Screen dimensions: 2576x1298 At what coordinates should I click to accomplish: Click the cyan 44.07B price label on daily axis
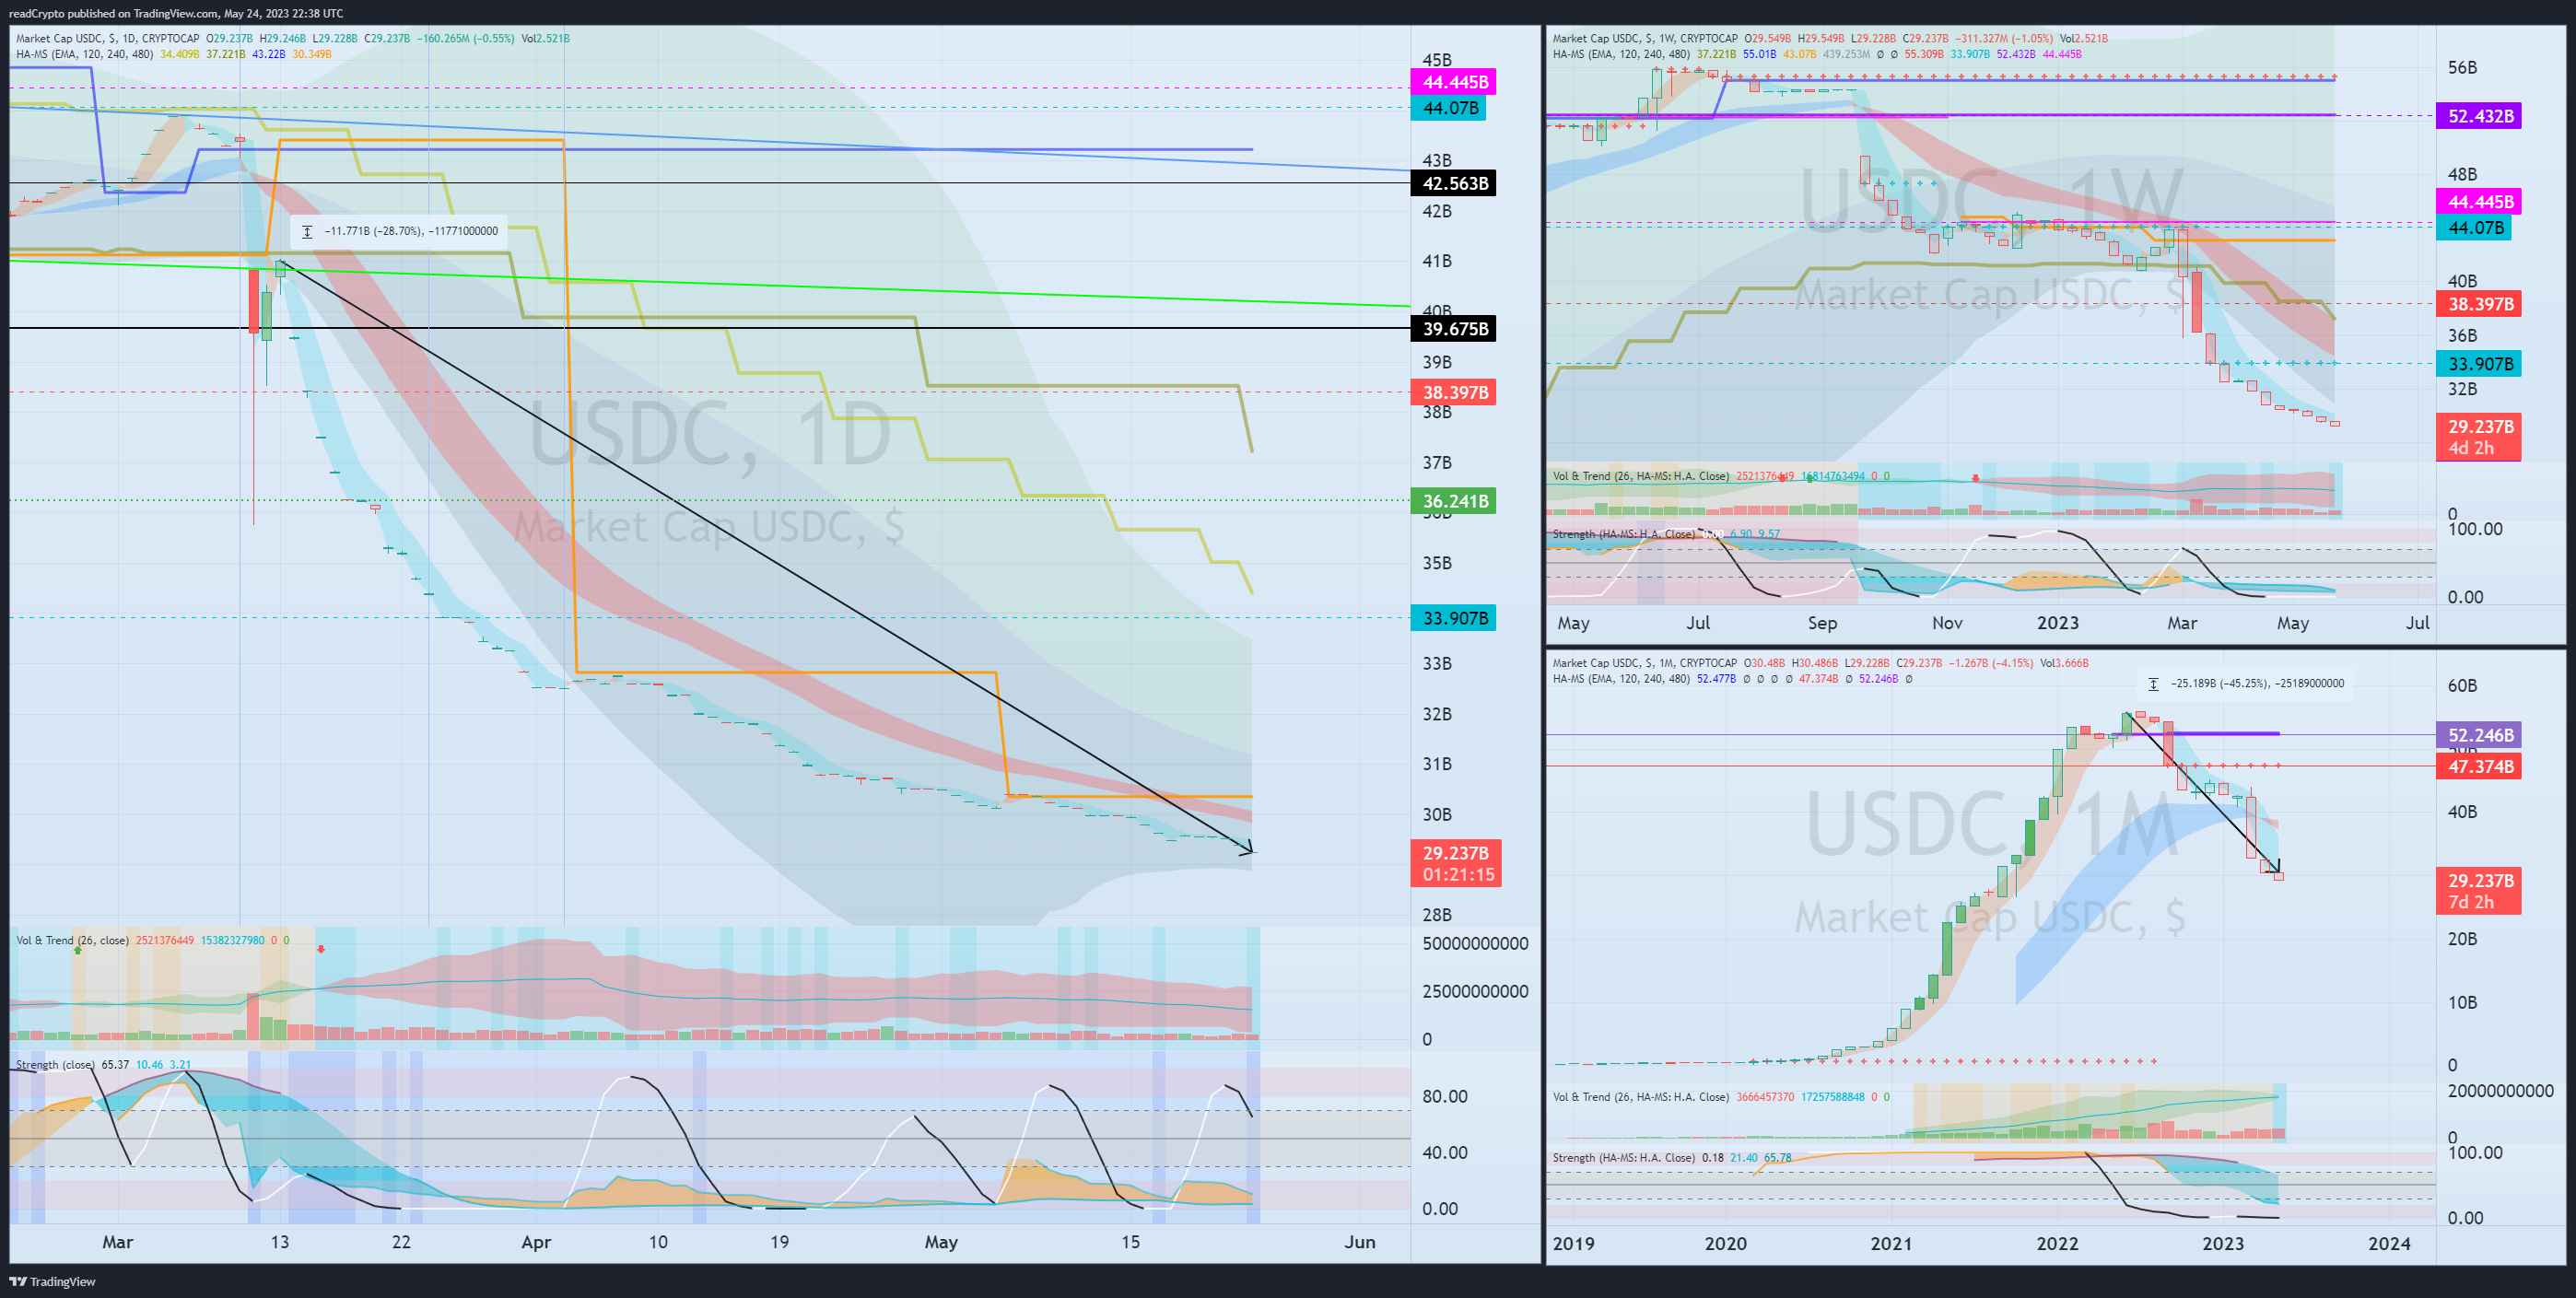(1448, 108)
